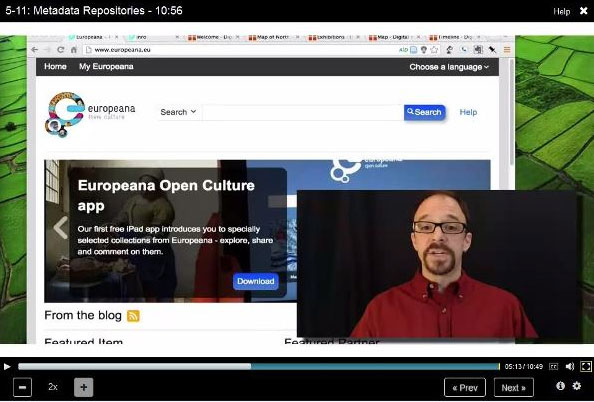The width and height of the screenshot is (594, 402).
Task: Toggle fullscreen video mode
Action: (586, 366)
